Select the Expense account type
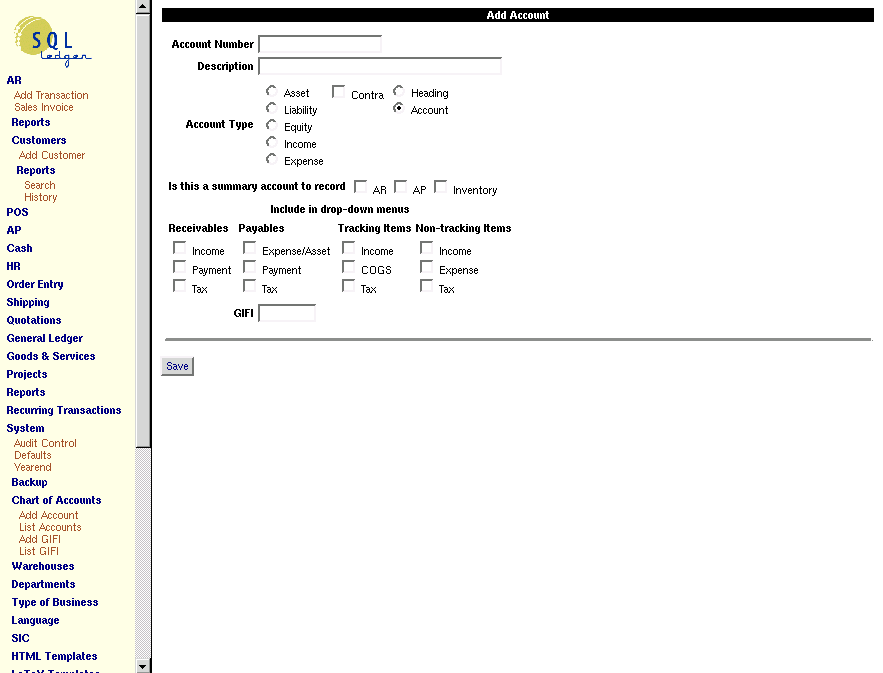The width and height of the screenshot is (883, 673). pyautogui.click(x=270, y=160)
